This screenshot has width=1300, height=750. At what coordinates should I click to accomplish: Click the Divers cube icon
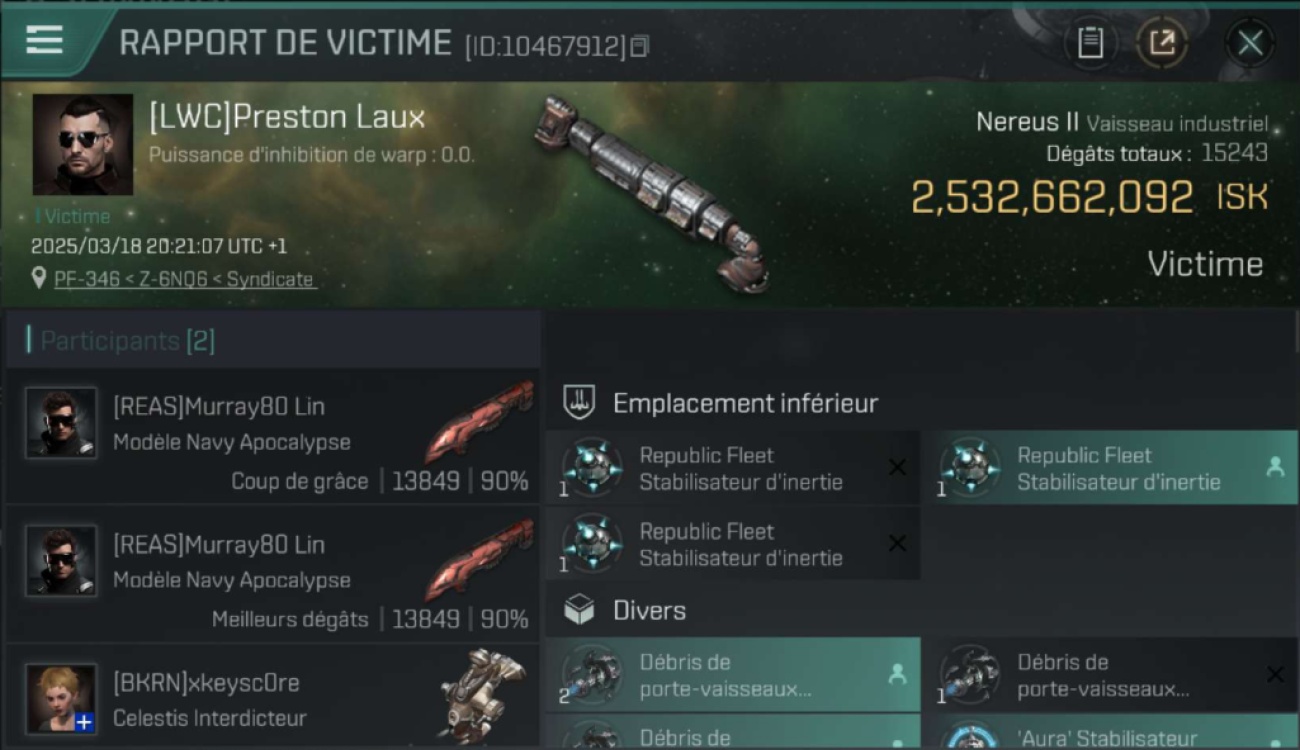[580, 610]
